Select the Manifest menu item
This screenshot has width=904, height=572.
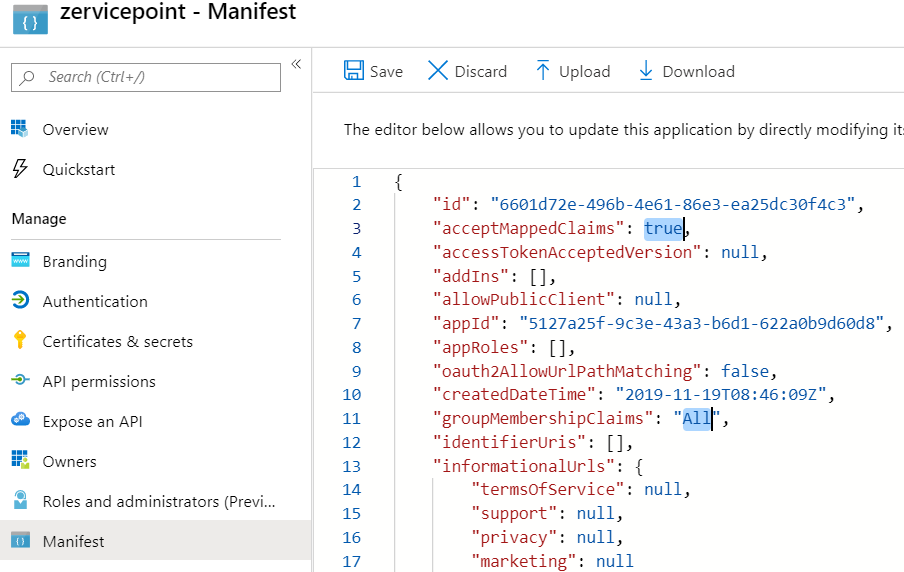tap(73, 541)
